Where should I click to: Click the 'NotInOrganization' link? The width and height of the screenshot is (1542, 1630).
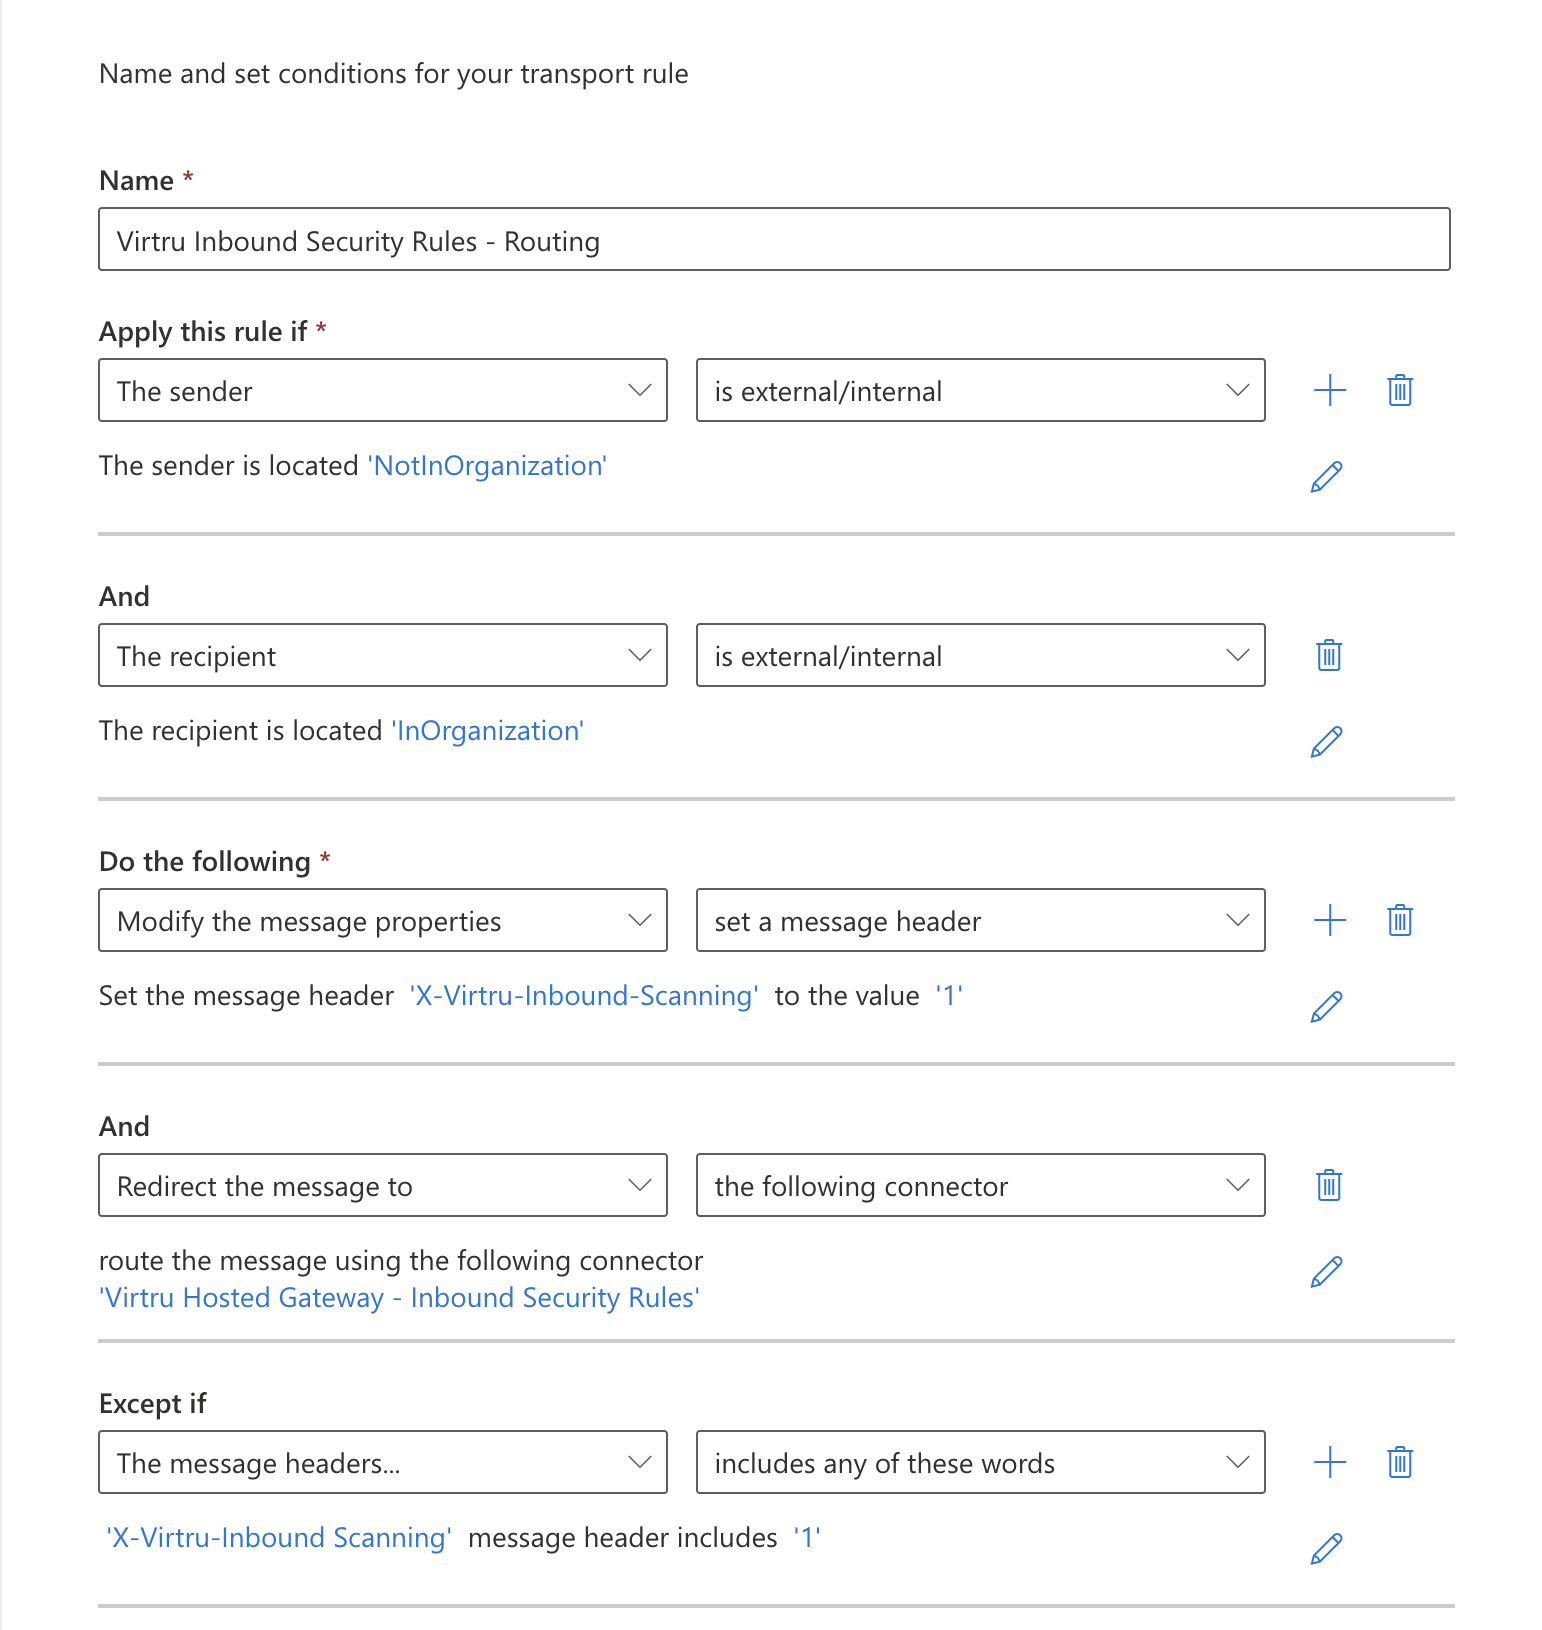coord(487,466)
